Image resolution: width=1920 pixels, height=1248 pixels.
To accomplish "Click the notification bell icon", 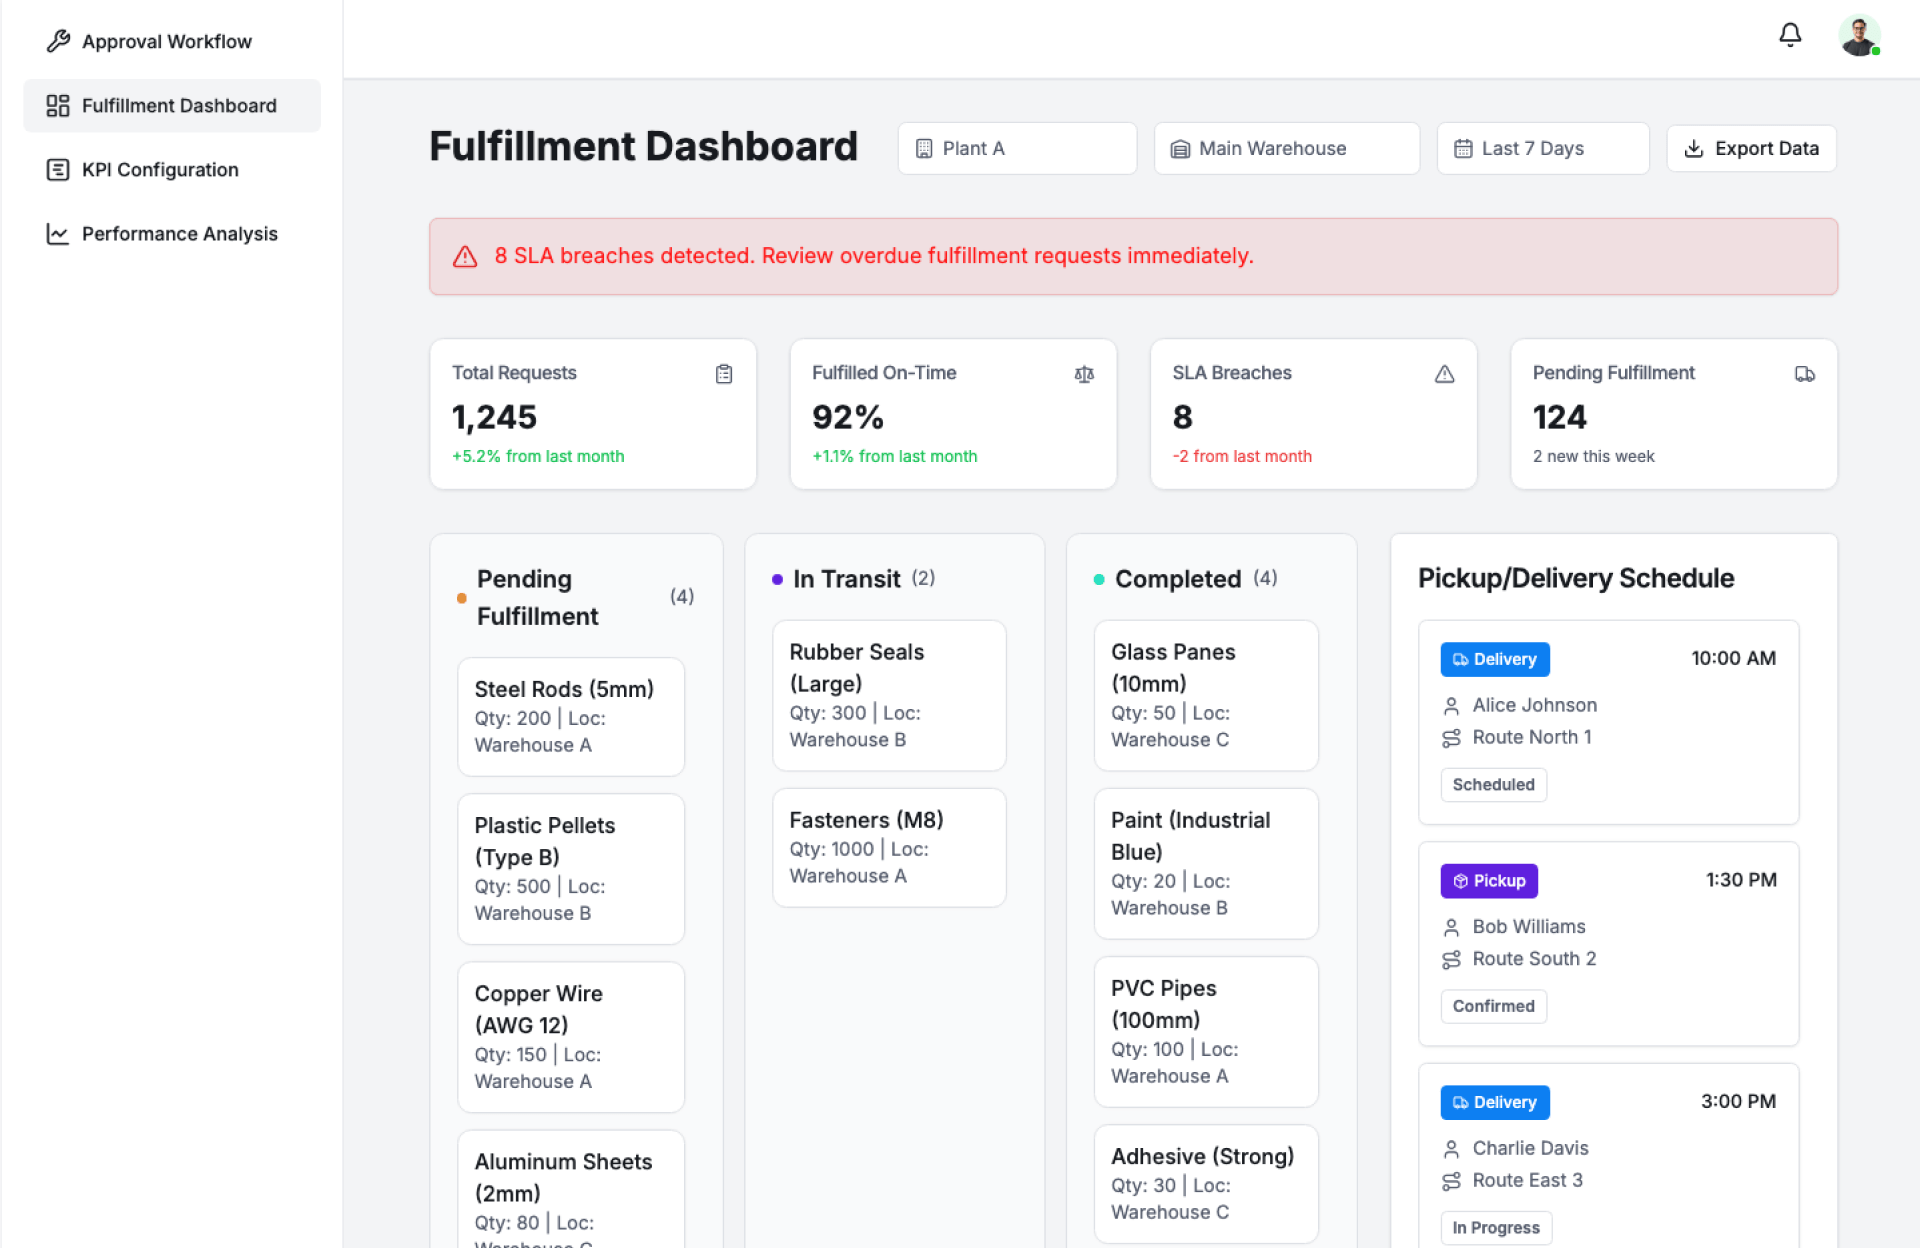I will coord(1790,36).
